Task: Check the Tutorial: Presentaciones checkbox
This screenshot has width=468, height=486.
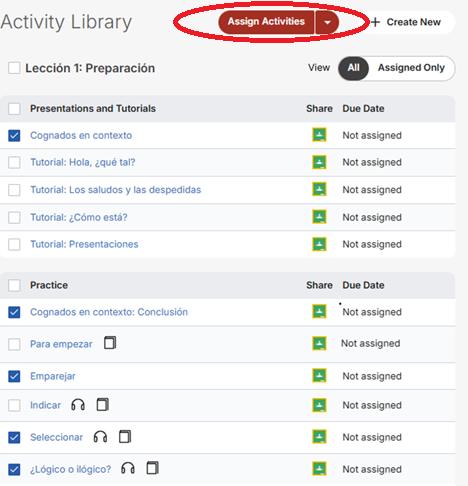Action: pyautogui.click(x=14, y=244)
